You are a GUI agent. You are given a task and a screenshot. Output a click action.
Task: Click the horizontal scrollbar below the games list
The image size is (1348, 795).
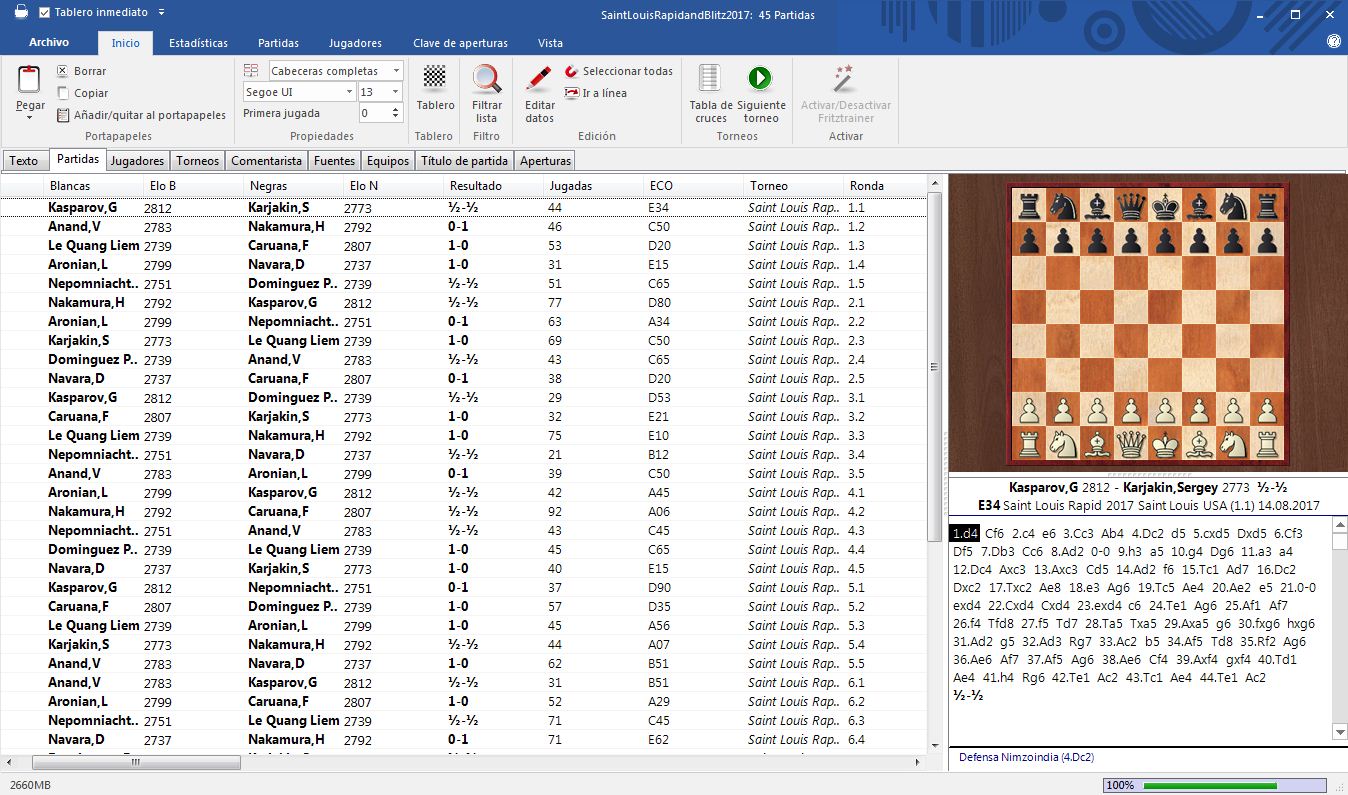pos(135,762)
